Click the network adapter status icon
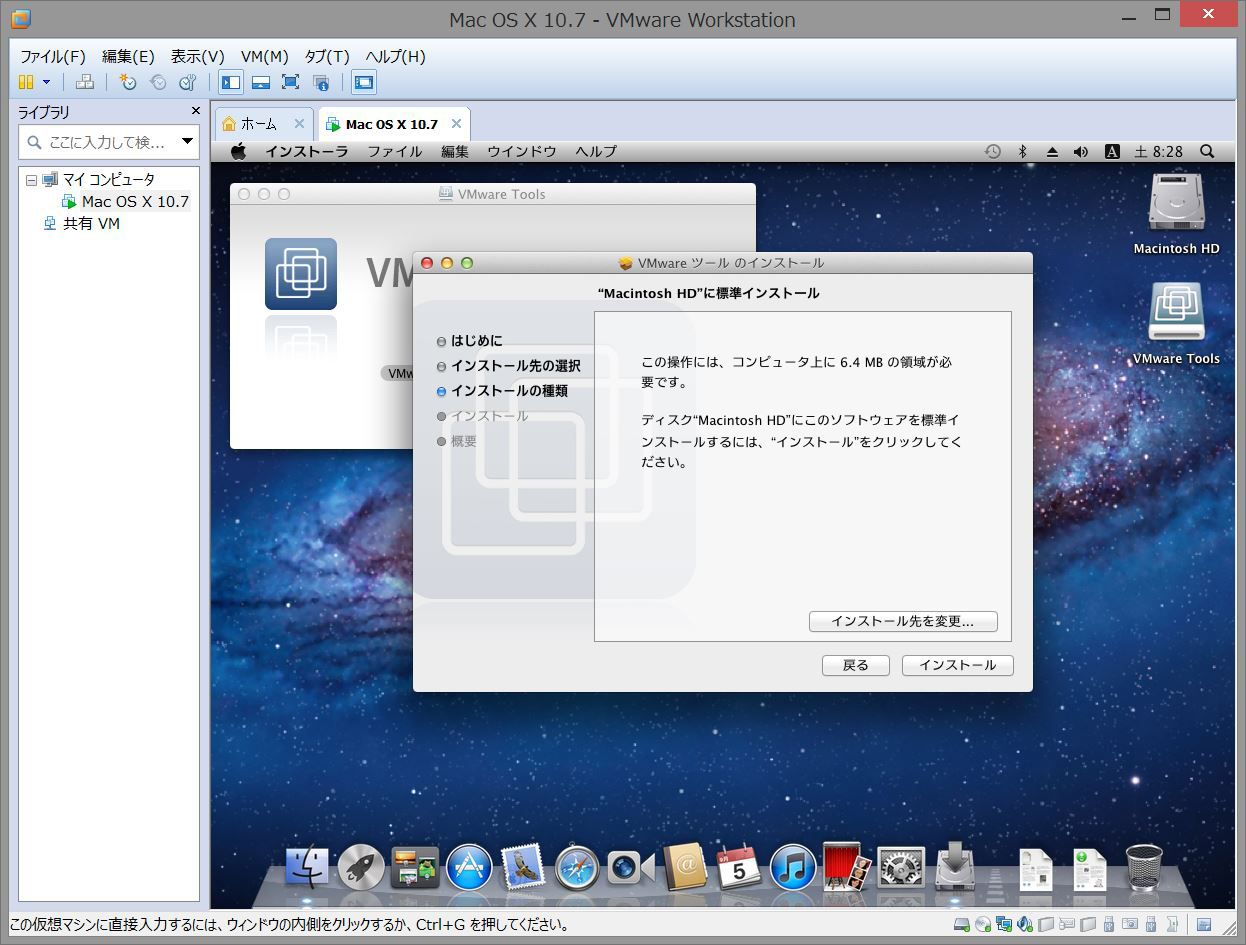Screen dimensions: 1246x945 (1004, 924)
